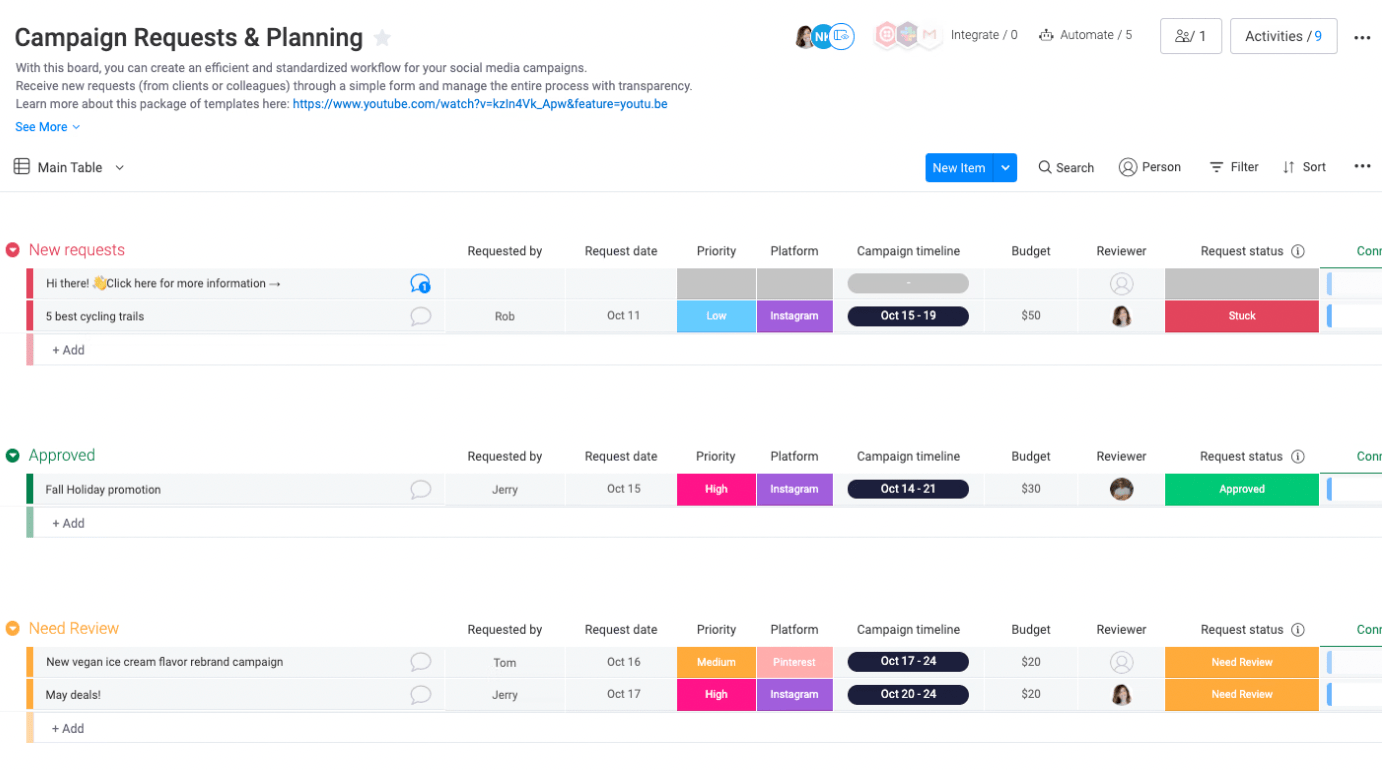Image resolution: width=1382 pixels, height=770 pixels.
Task: Open the New Item dropdown arrow
Action: [1005, 168]
